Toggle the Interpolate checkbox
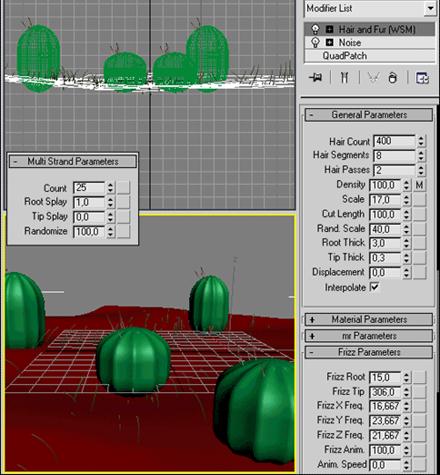Image resolution: width=440 pixels, height=475 pixels. 375,287
